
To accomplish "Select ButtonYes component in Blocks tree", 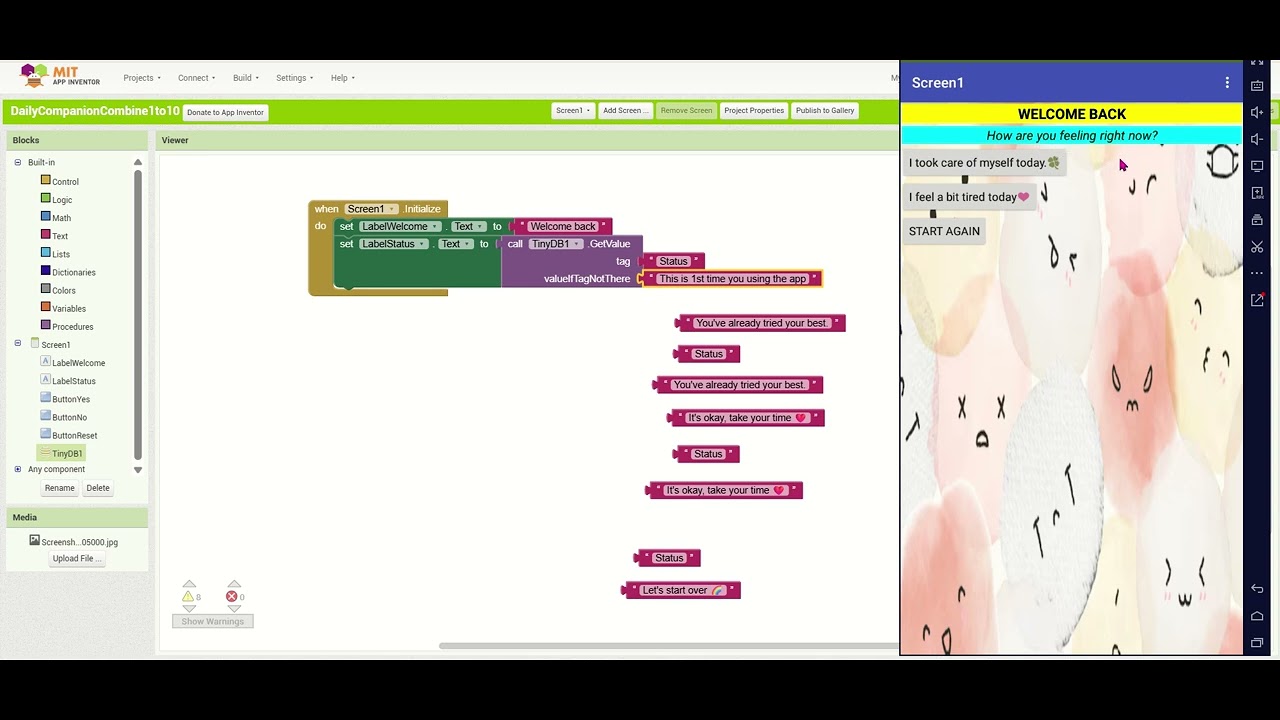I will click(x=65, y=399).
